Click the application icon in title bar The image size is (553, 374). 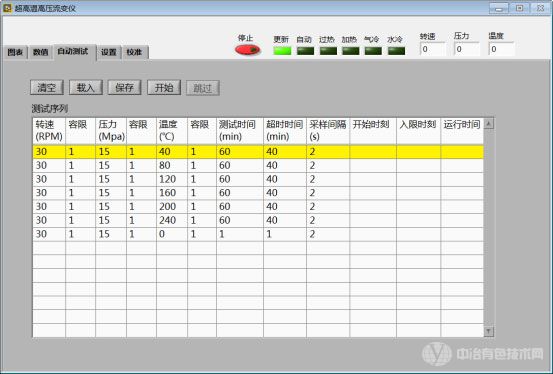pyautogui.click(x=7, y=8)
